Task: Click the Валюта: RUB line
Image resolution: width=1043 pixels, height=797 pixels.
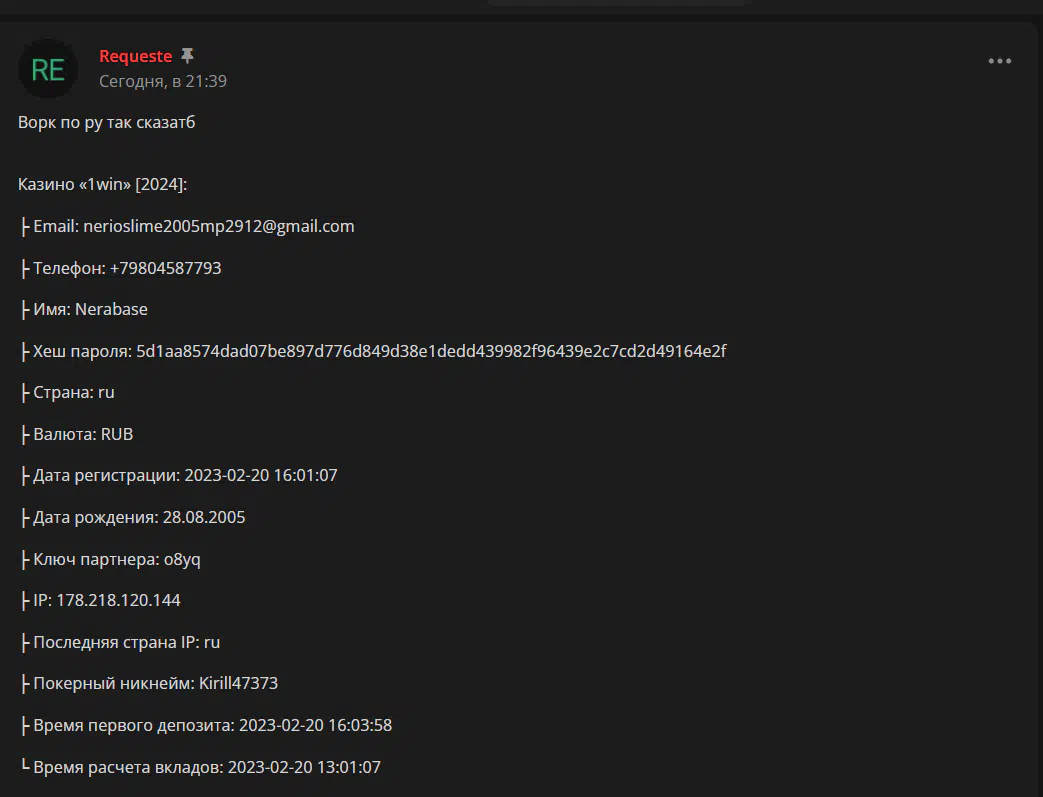Action: tap(77, 434)
